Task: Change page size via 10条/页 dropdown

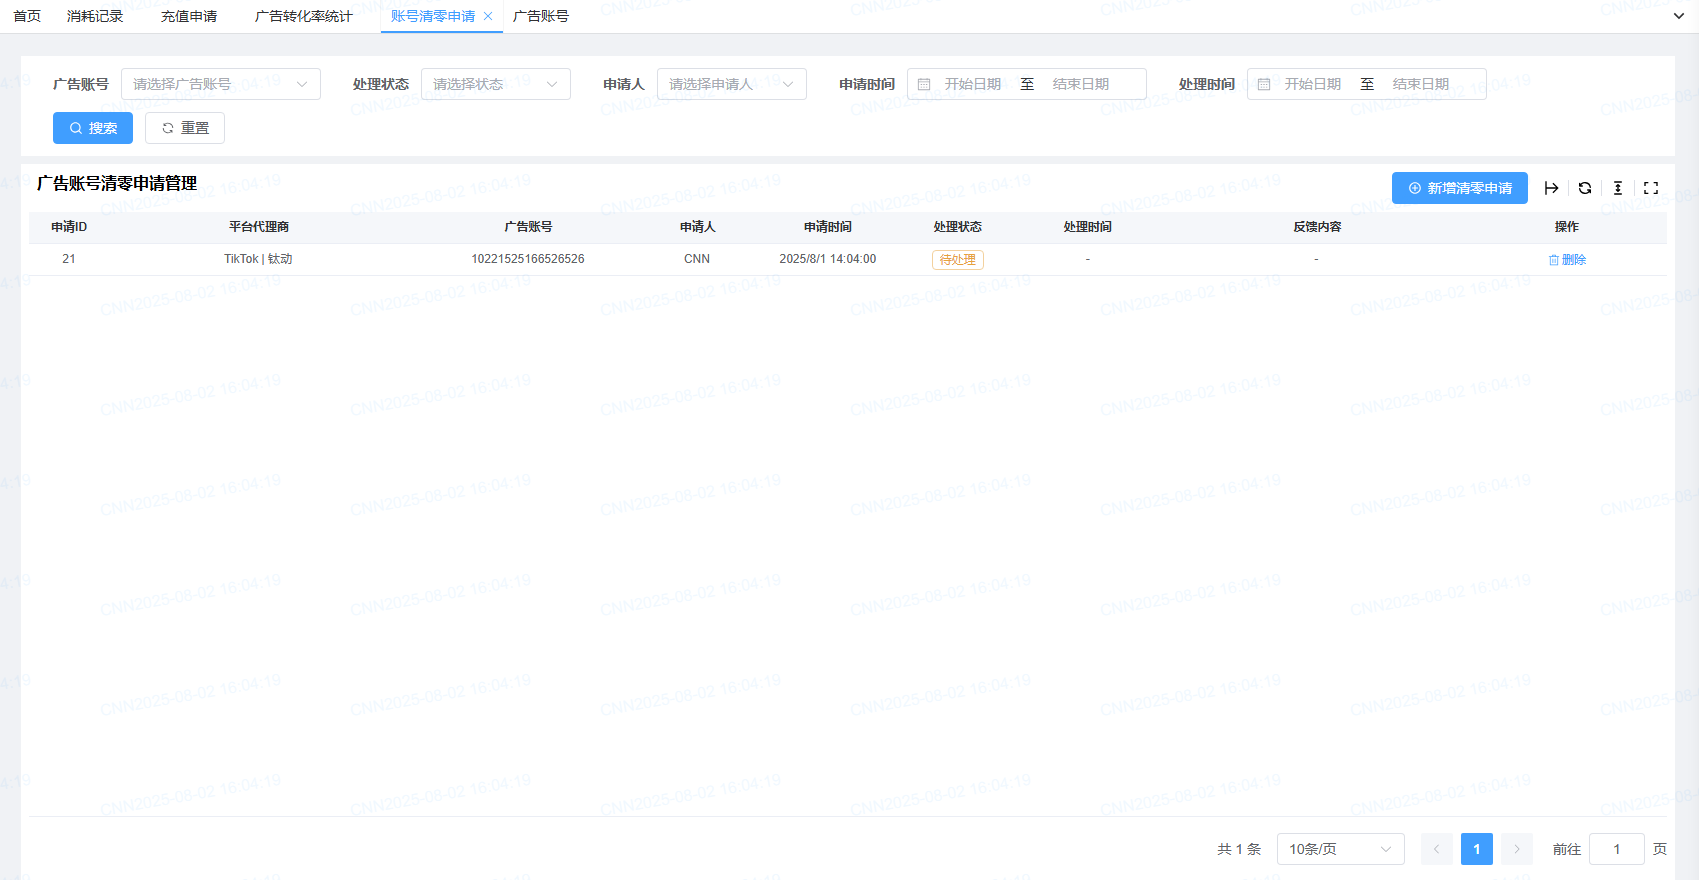Action: click(x=1340, y=849)
